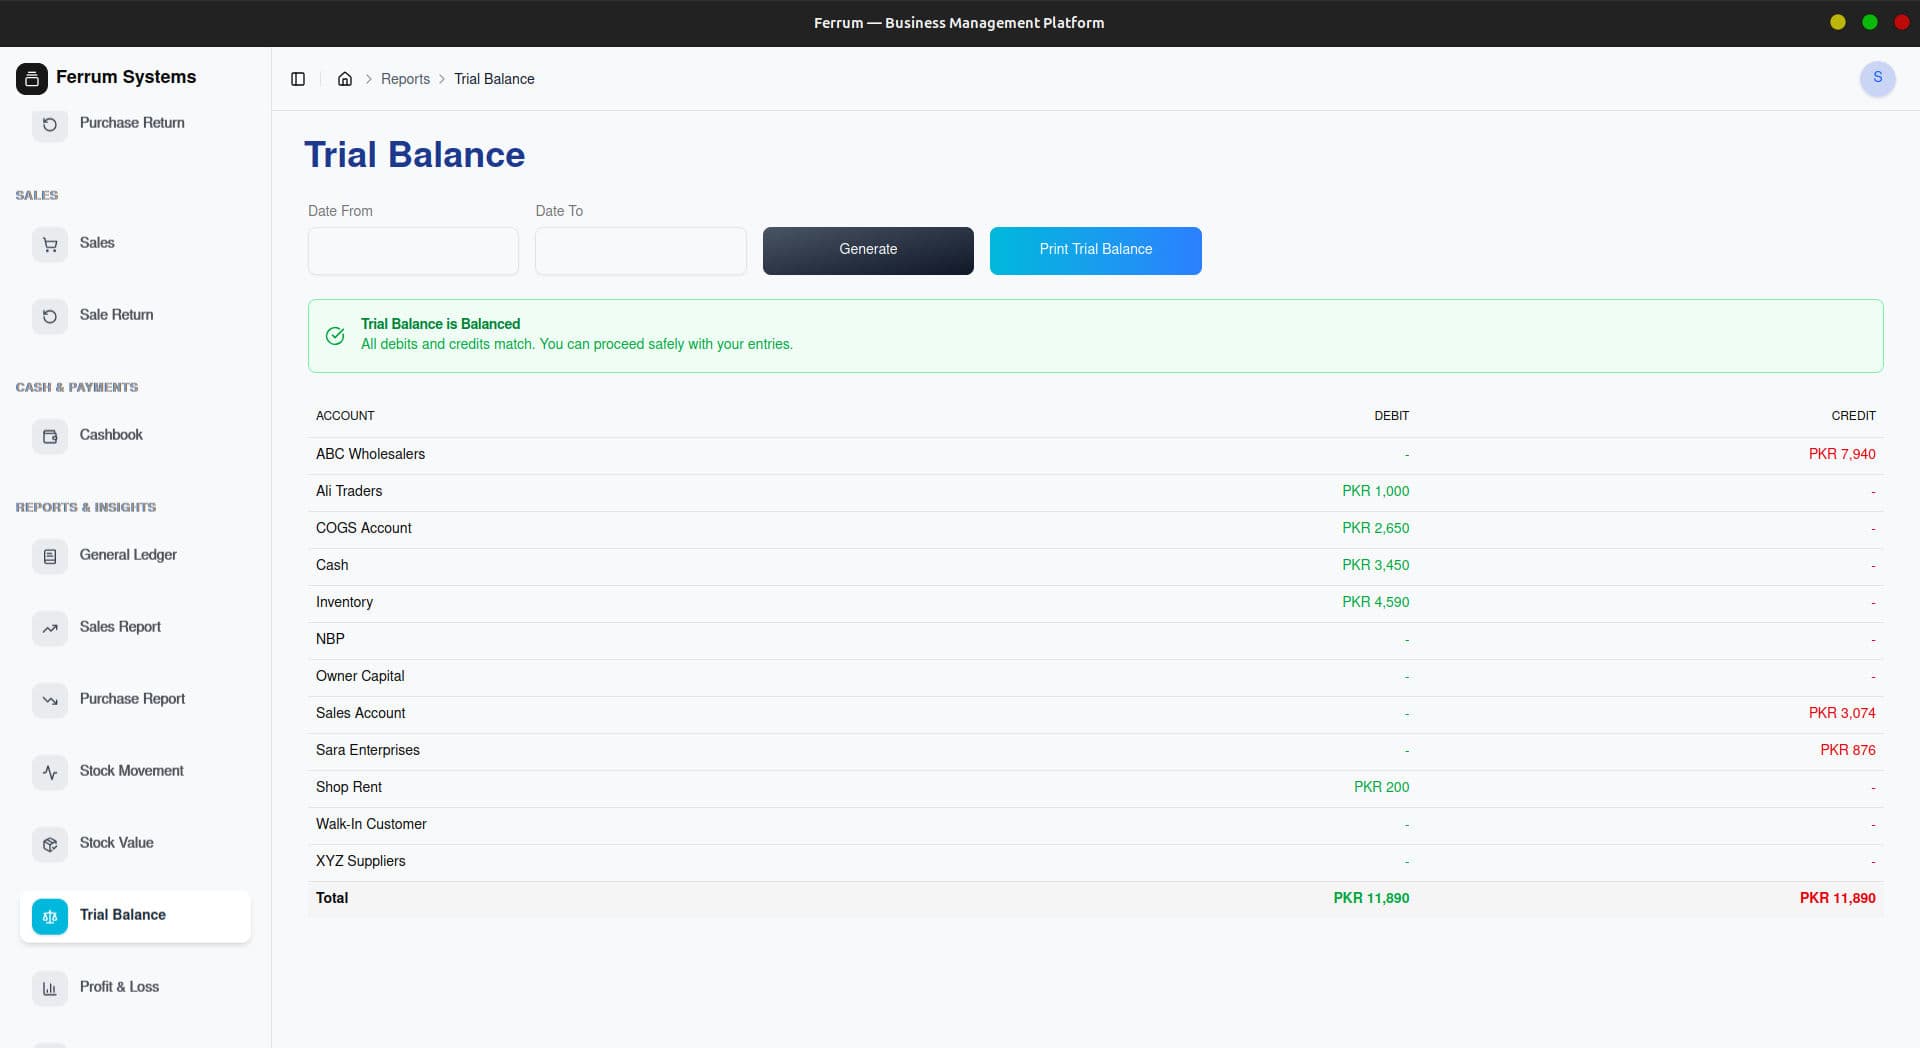Click the Cashbook wallet icon
Viewport: 1920px width, 1048px height.
click(x=50, y=436)
